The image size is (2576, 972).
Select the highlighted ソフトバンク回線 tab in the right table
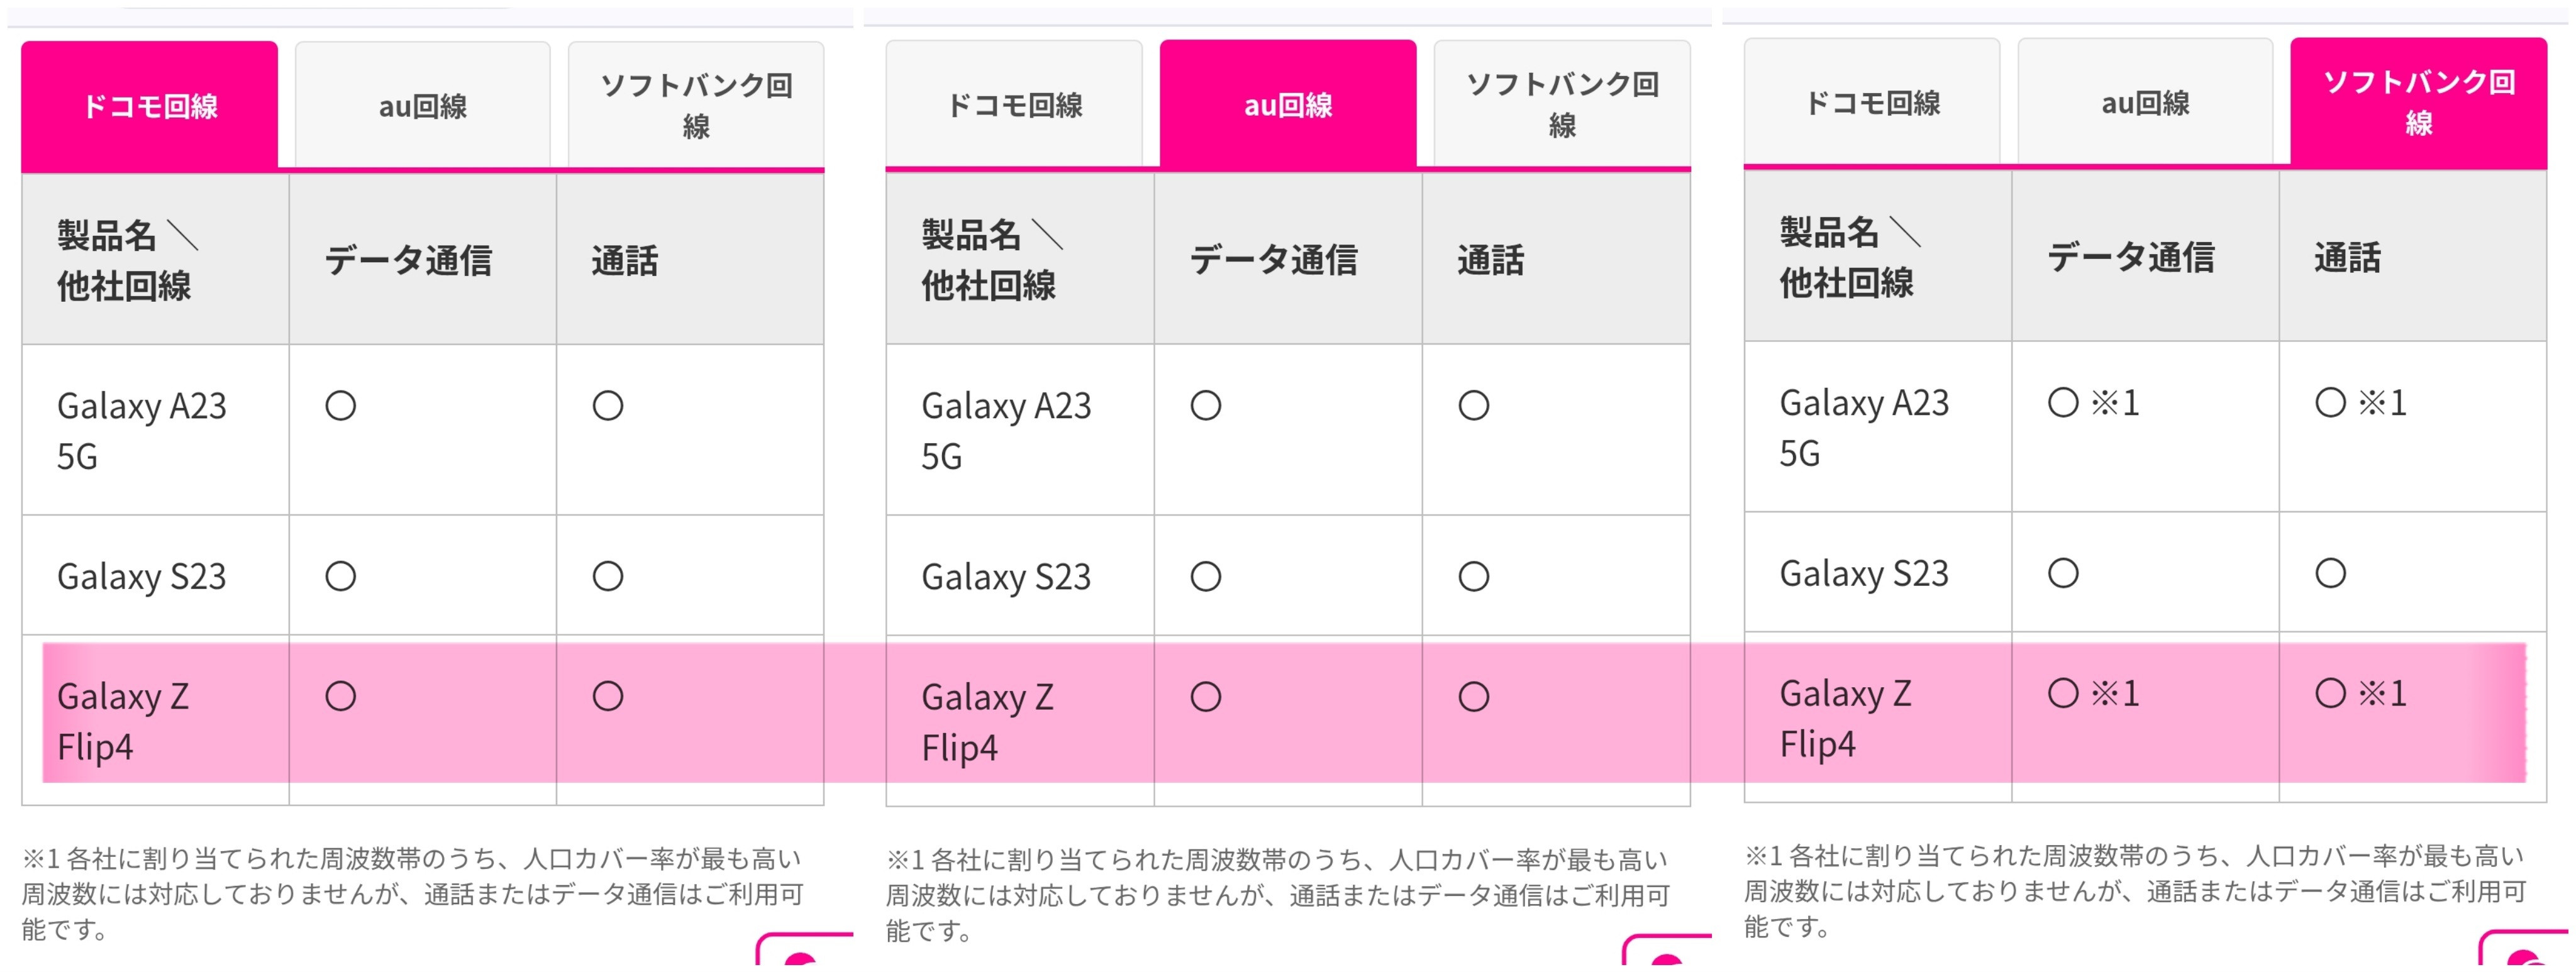pyautogui.click(x=2418, y=102)
